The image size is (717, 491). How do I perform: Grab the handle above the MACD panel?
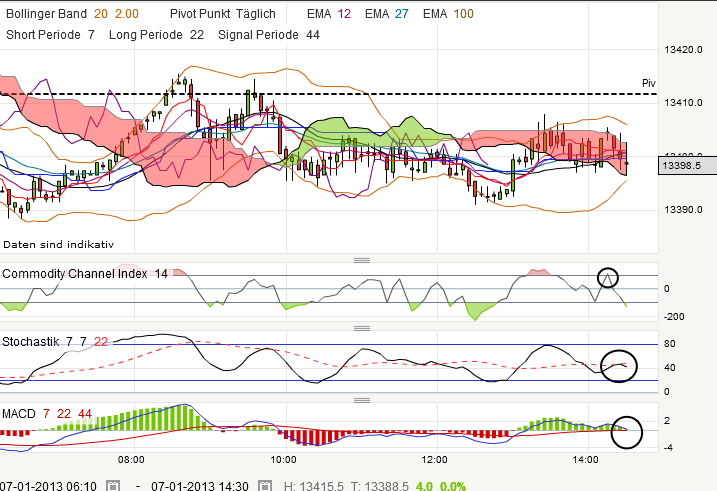[362, 400]
